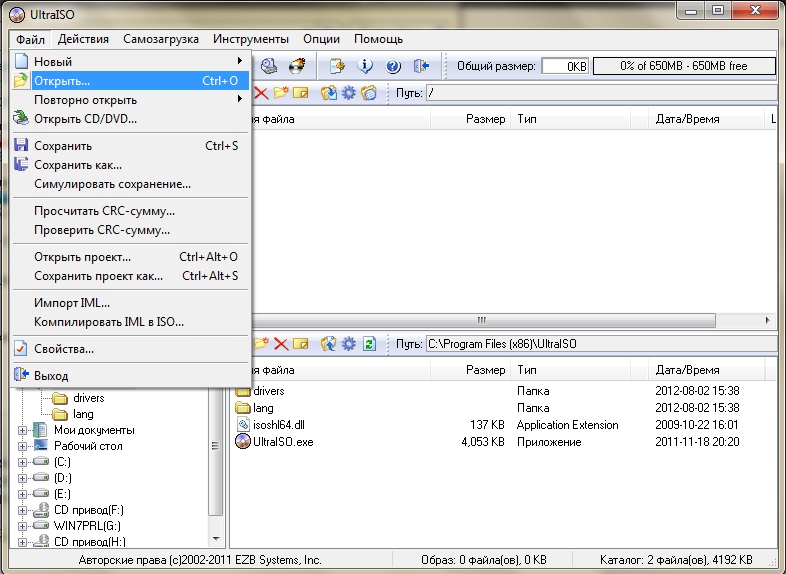This screenshot has width=786, height=574.
Task: Click Выход to quit
Action: coord(130,375)
